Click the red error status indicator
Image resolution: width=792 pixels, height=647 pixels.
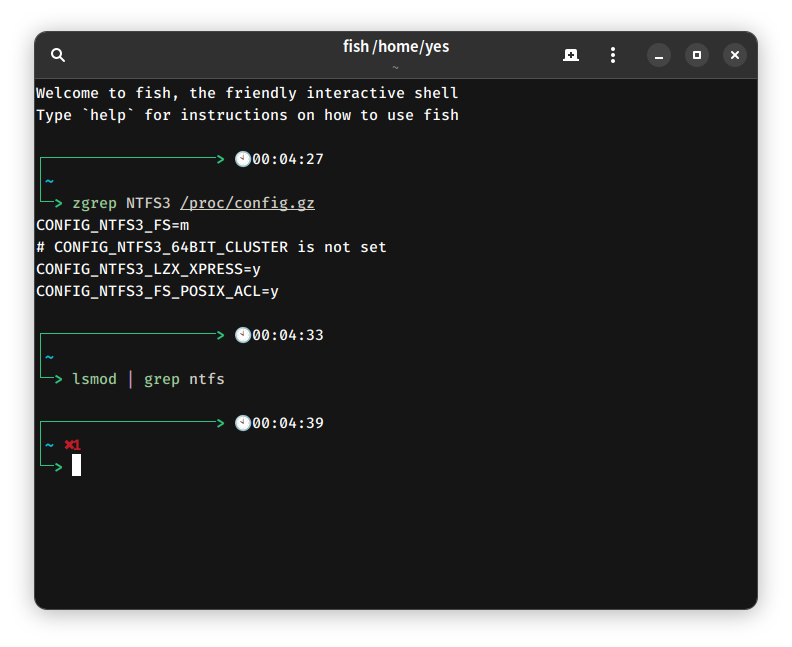[72, 445]
